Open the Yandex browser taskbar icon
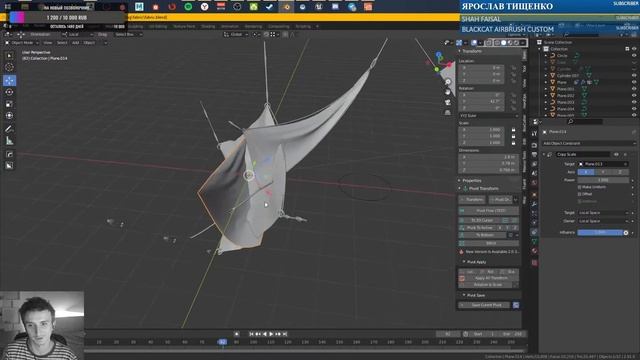Image resolution: width=640 pixels, height=360 pixels. coord(204,7)
